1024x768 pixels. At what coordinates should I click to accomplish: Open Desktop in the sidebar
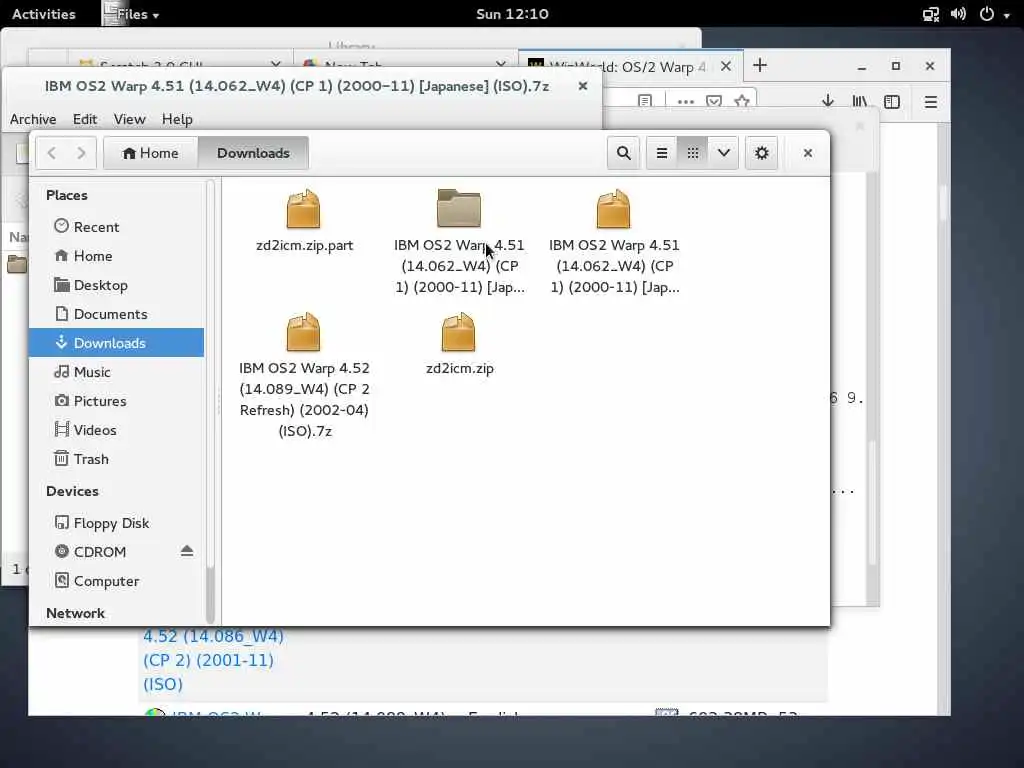pos(117,285)
